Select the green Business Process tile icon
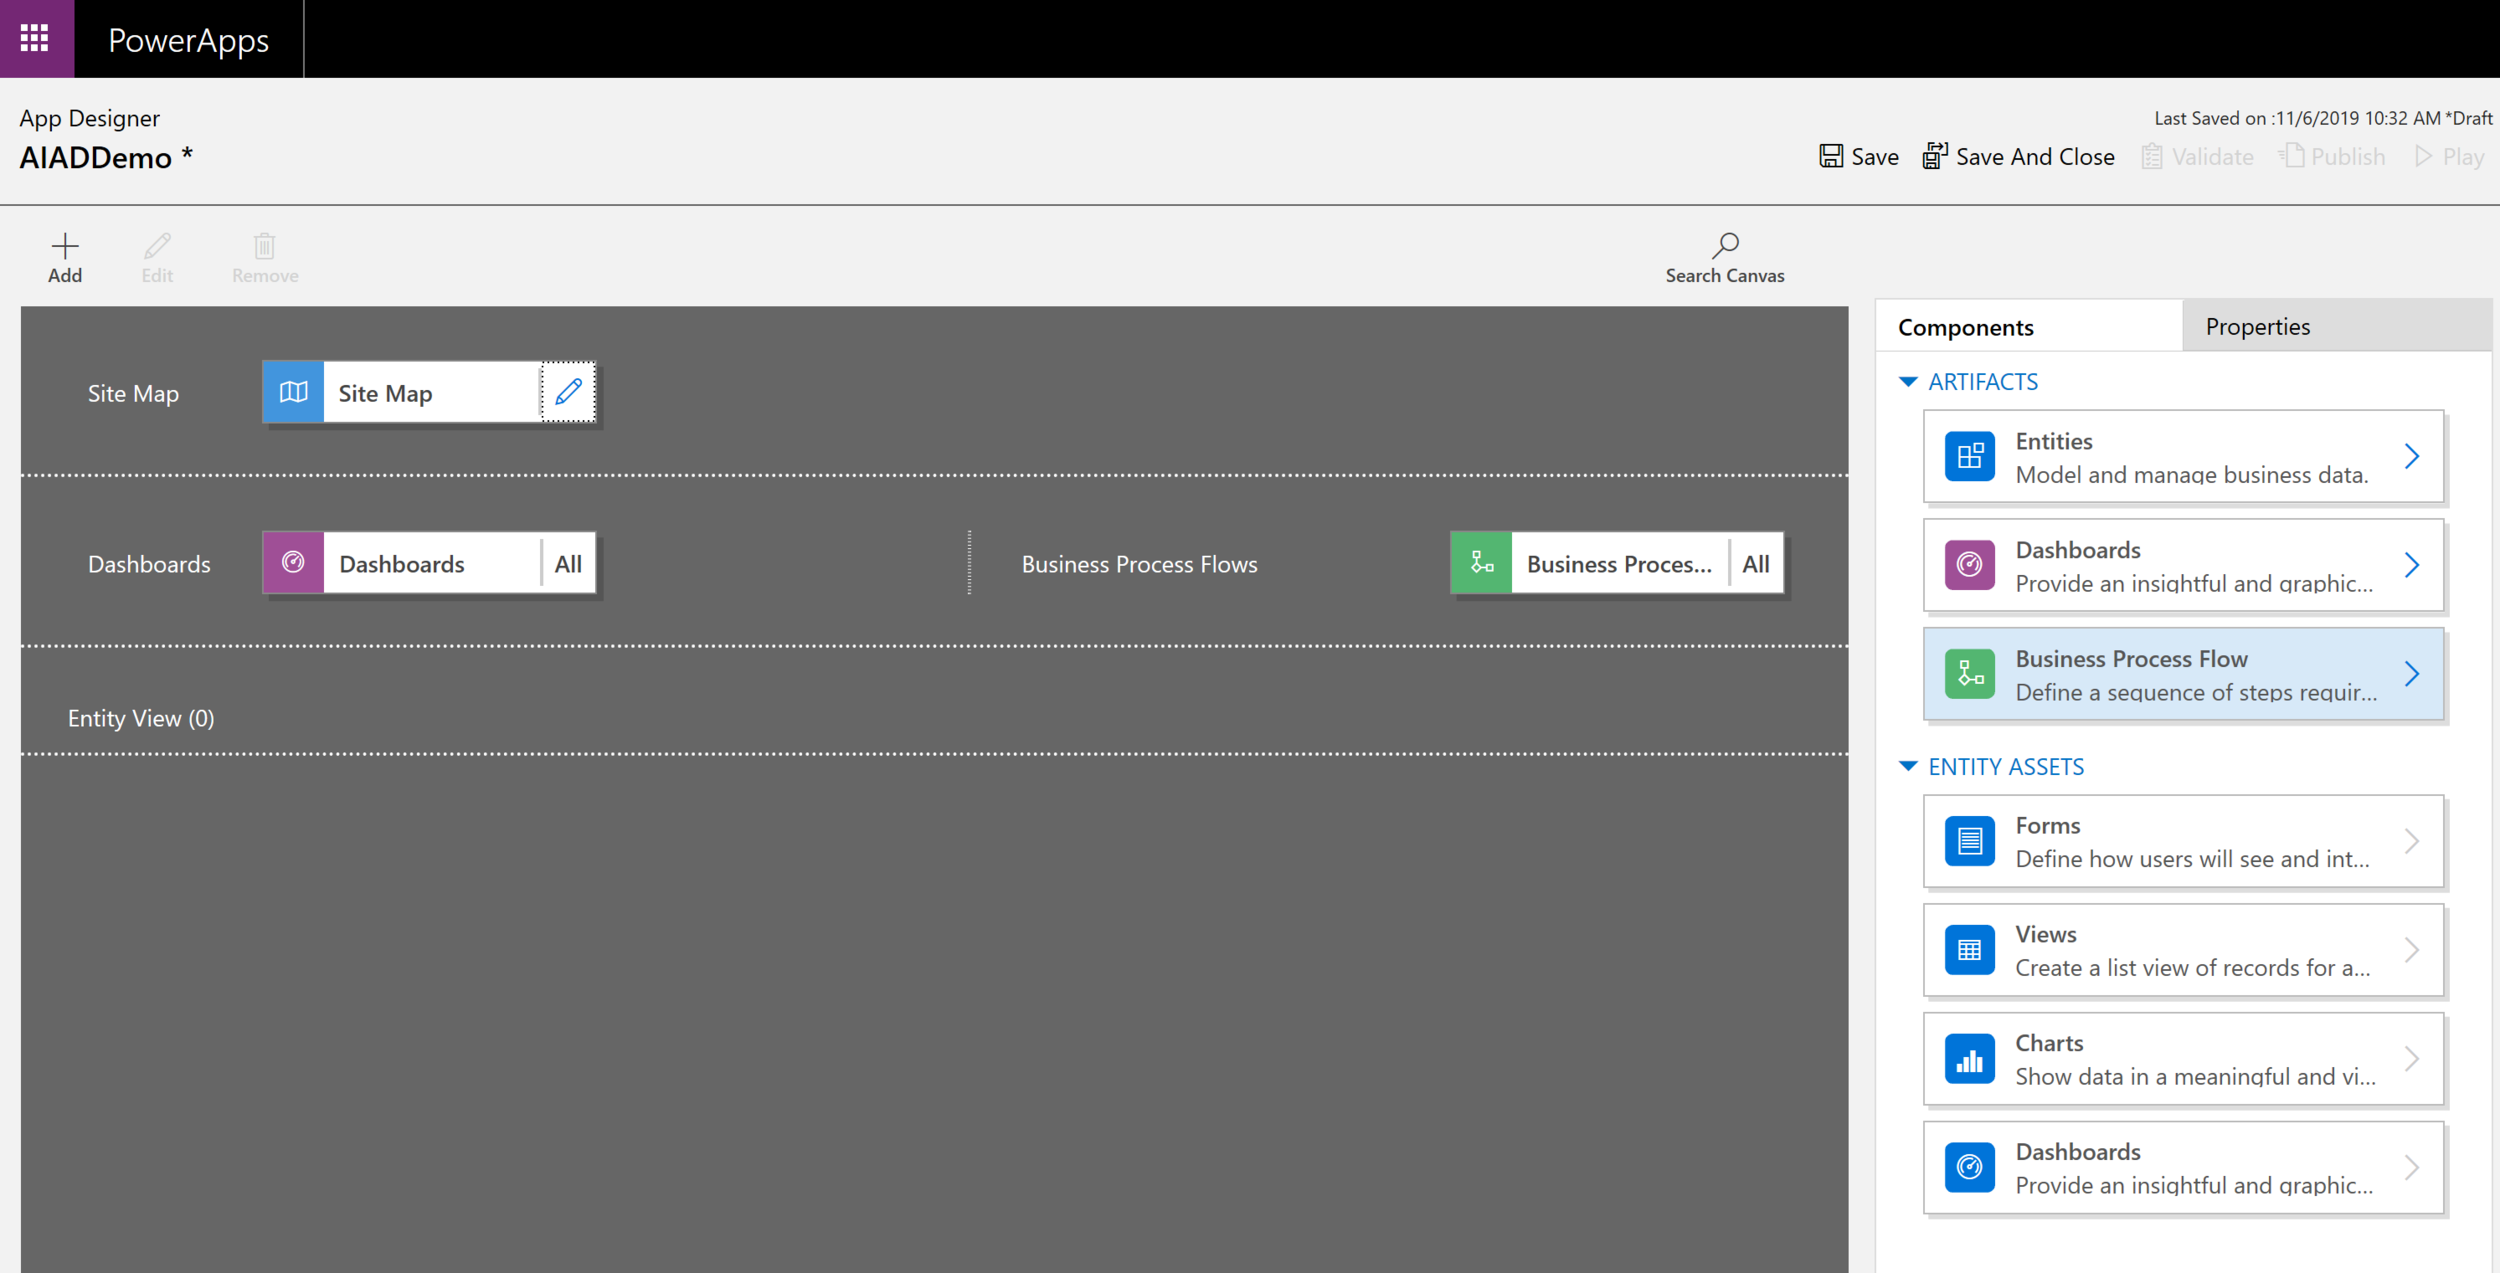 click(1481, 563)
